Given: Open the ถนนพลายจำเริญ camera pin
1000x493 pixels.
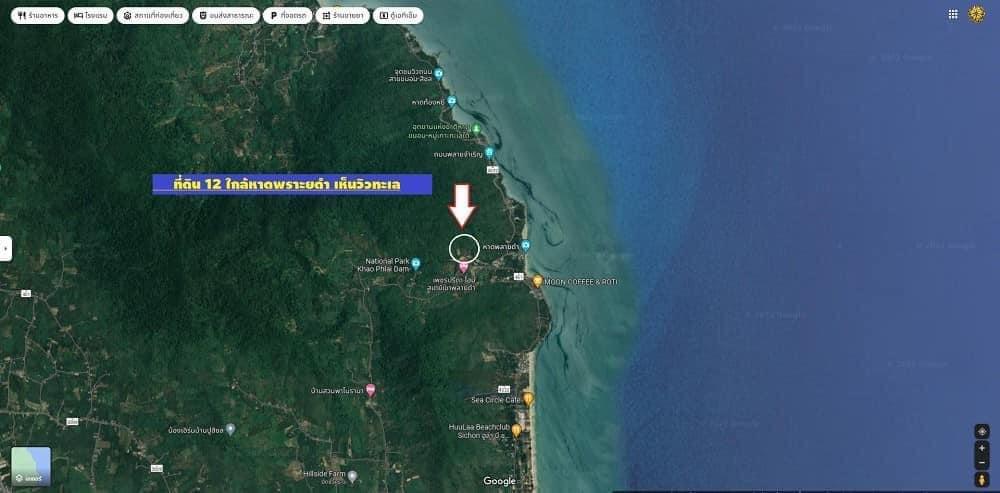Looking at the screenshot, I should pyautogui.click(x=489, y=152).
